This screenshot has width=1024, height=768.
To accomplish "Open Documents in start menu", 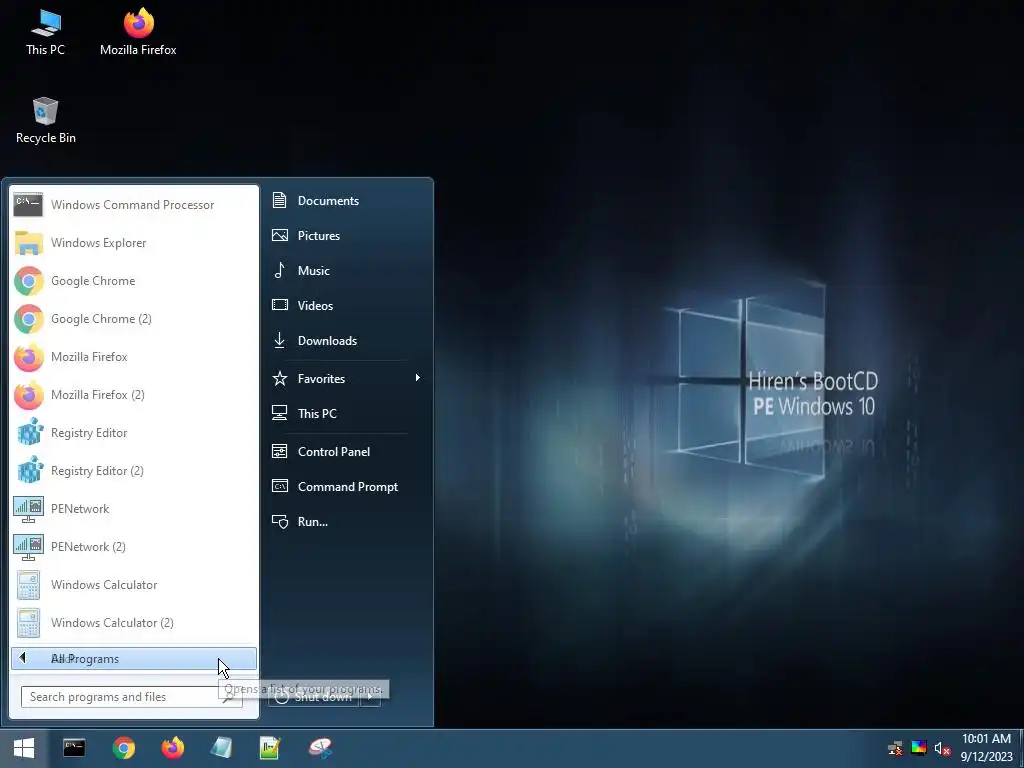I will coord(347,200).
